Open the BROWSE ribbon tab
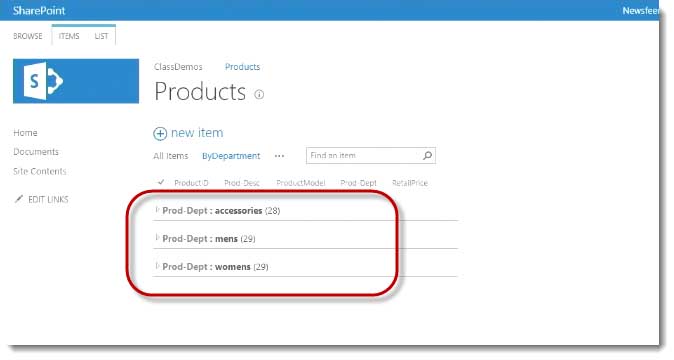The height and width of the screenshot is (360, 674). pos(28,36)
